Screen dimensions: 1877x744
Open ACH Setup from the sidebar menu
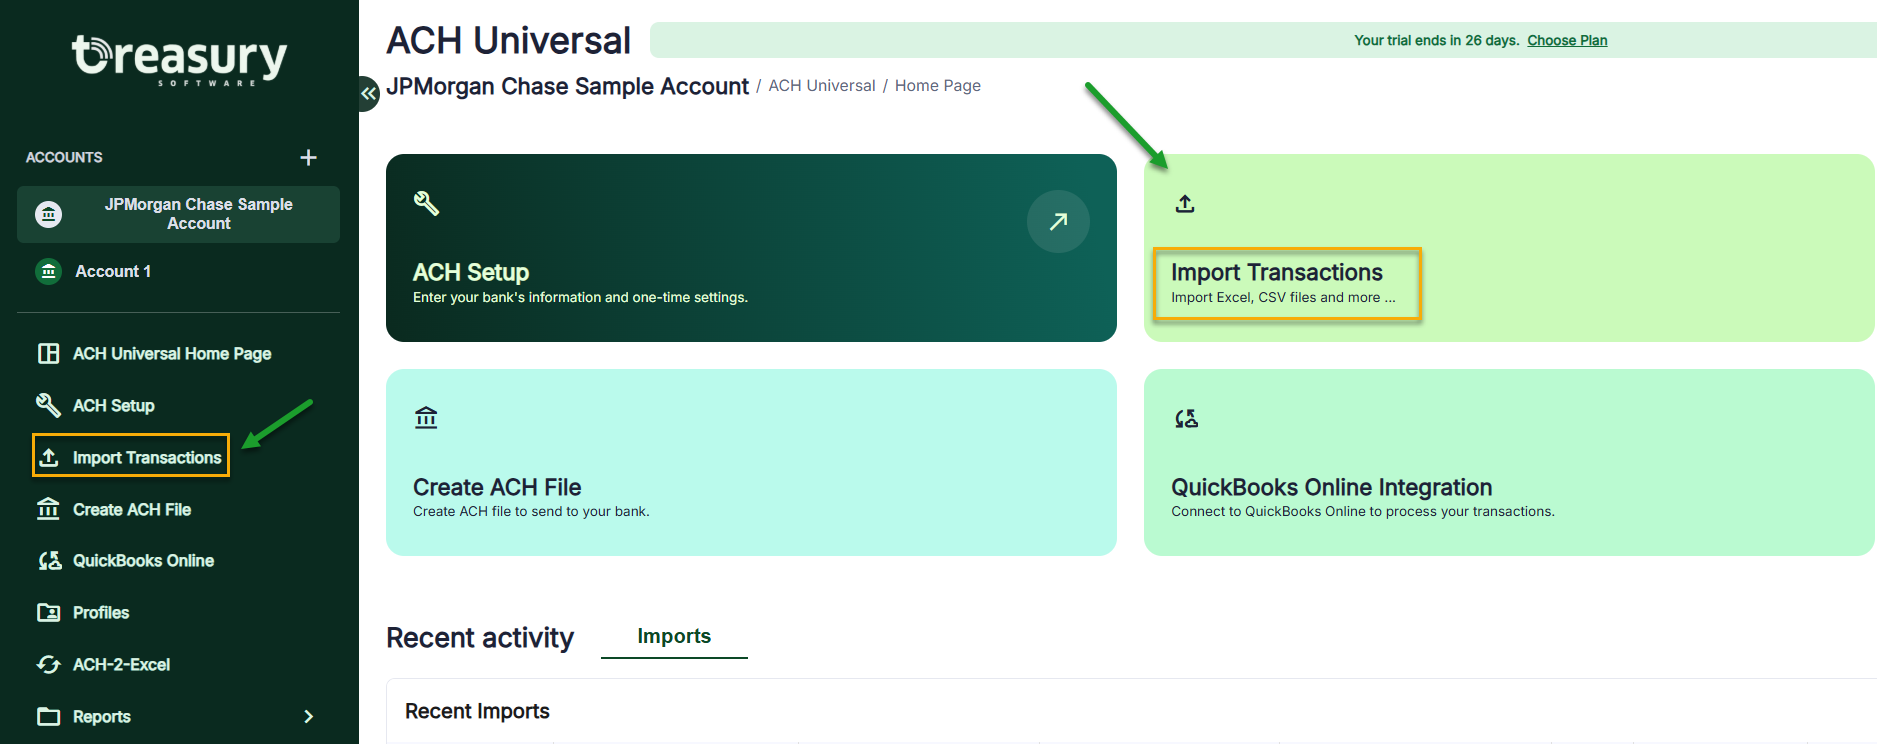click(x=113, y=406)
